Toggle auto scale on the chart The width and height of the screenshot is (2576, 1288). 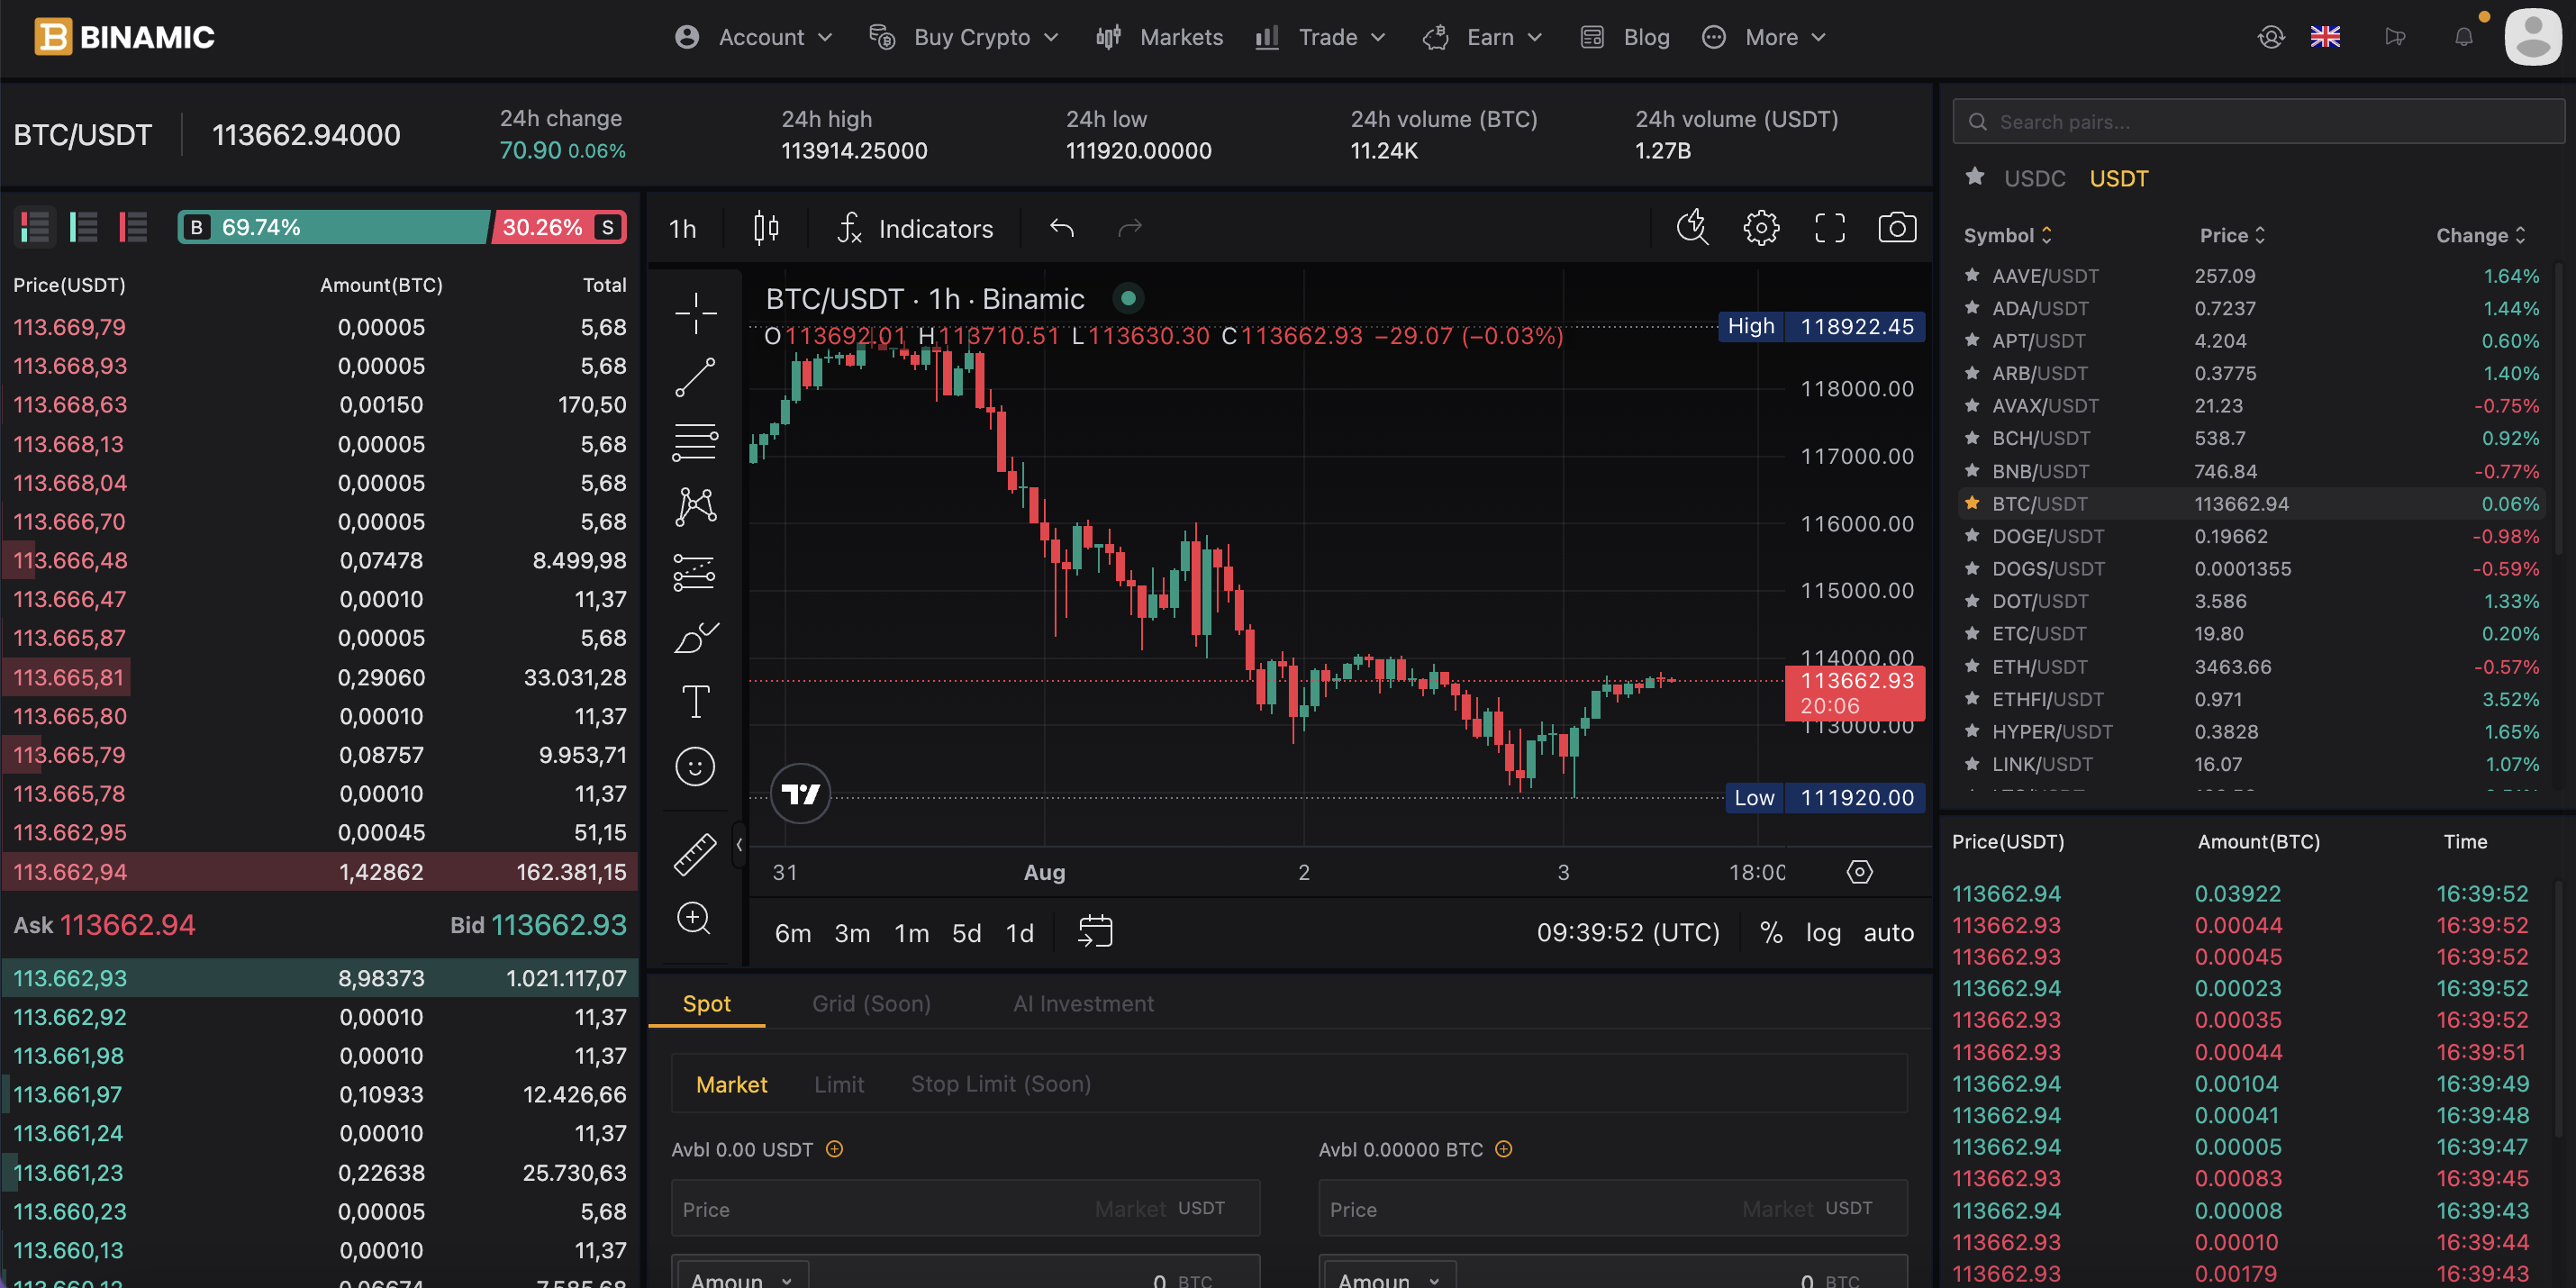(1888, 932)
